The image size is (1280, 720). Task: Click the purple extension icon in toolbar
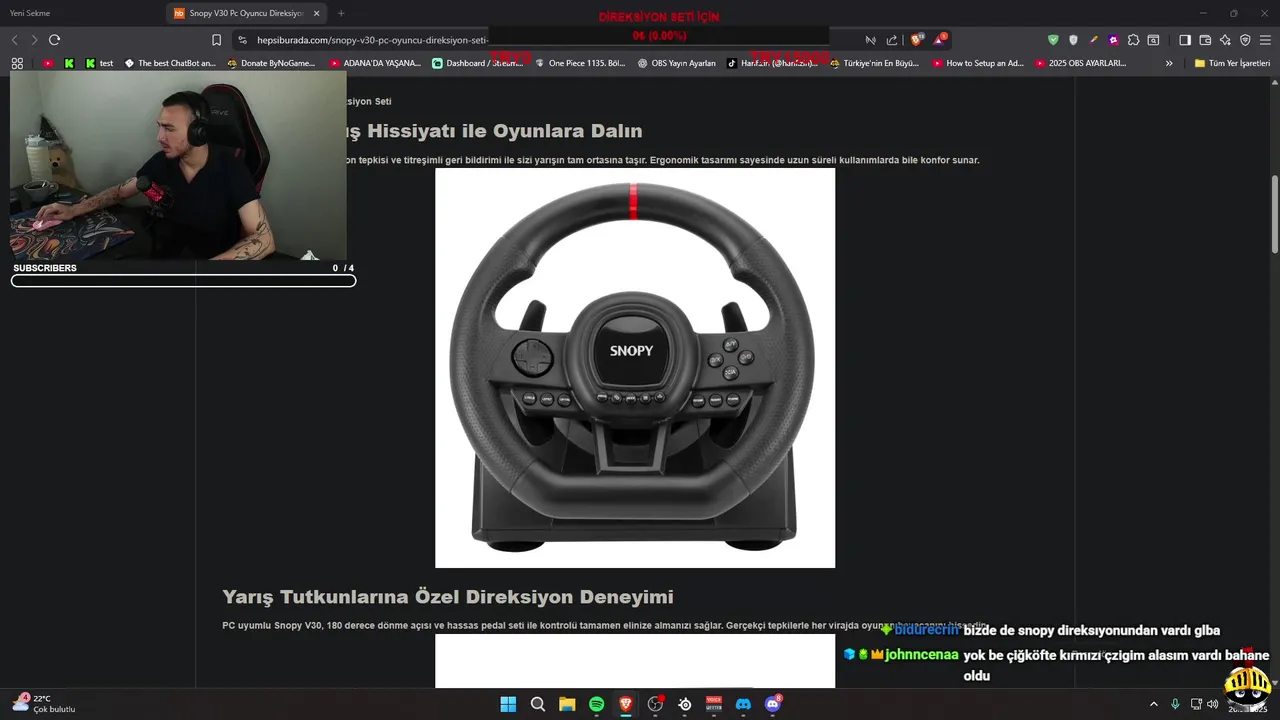point(1113,40)
